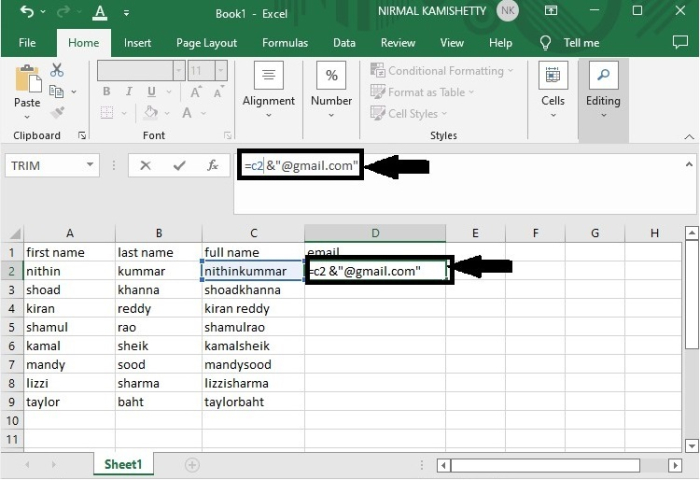The height and width of the screenshot is (480, 700).
Task: Open the Help tab
Action: [500, 43]
